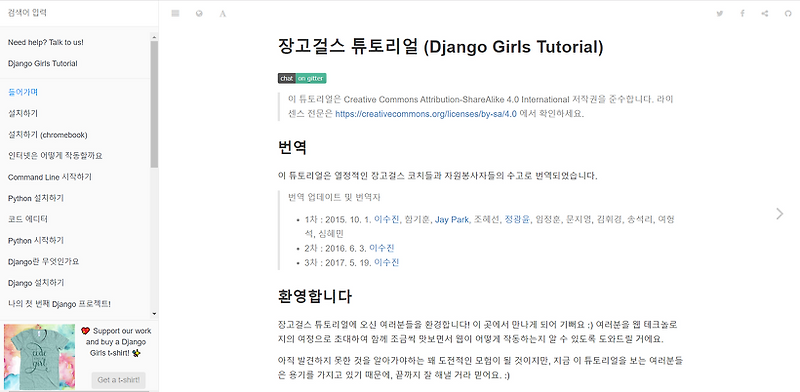Open Django Girls Tutorial sidebar link
The height and width of the screenshot is (392, 800).
tap(43, 63)
